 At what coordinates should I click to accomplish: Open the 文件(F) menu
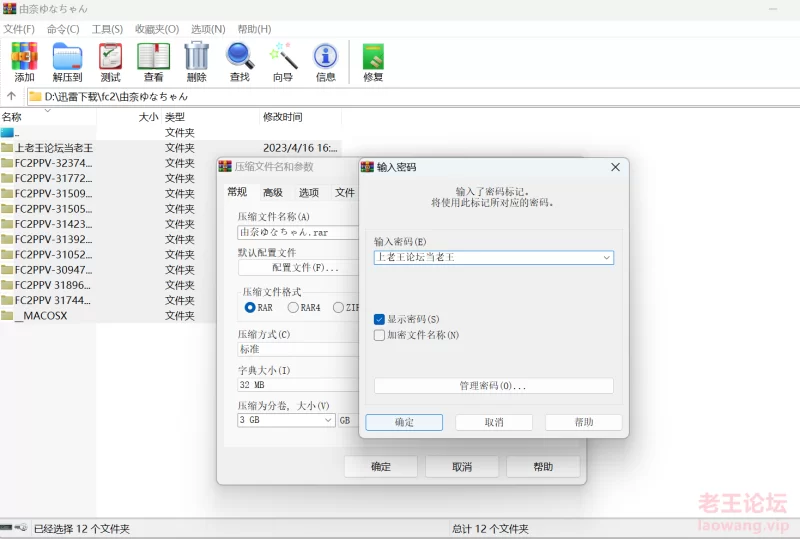point(19,29)
